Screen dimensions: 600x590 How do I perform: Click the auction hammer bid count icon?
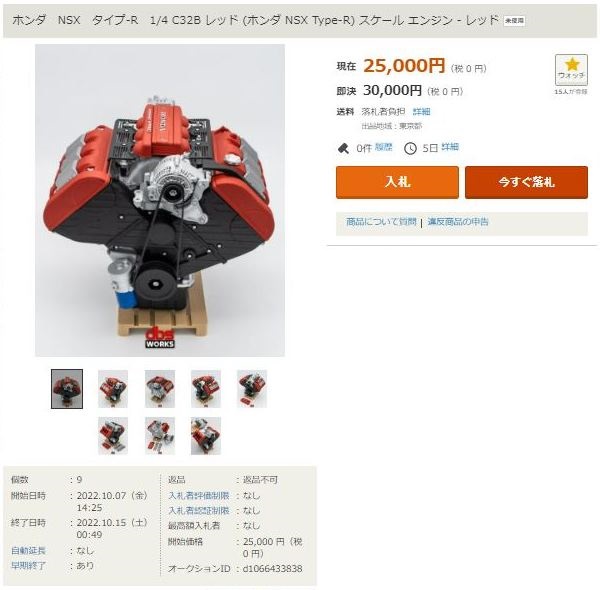[x=343, y=148]
